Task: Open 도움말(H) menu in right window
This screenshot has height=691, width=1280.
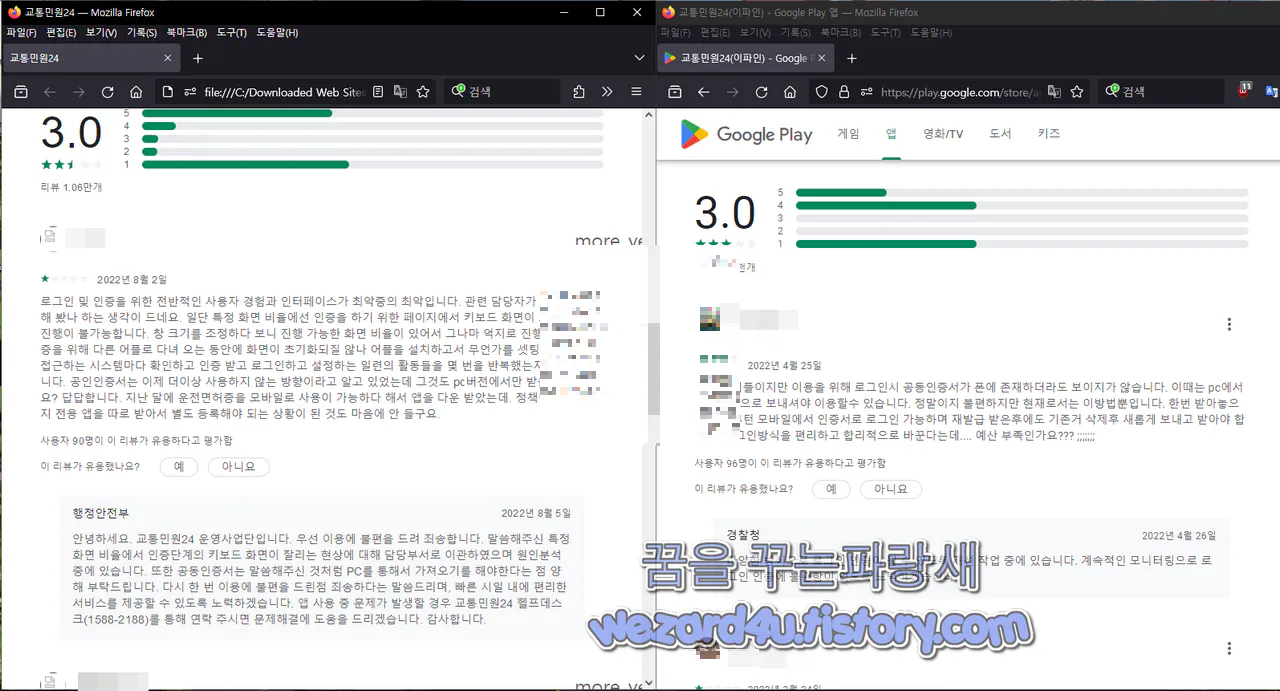Action: (932, 33)
